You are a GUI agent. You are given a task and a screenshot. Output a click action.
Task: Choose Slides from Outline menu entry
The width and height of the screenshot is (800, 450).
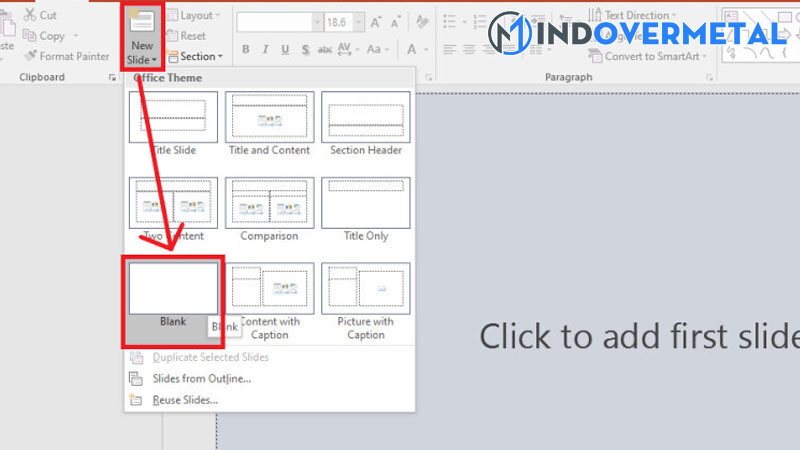click(x=201, y=379)
